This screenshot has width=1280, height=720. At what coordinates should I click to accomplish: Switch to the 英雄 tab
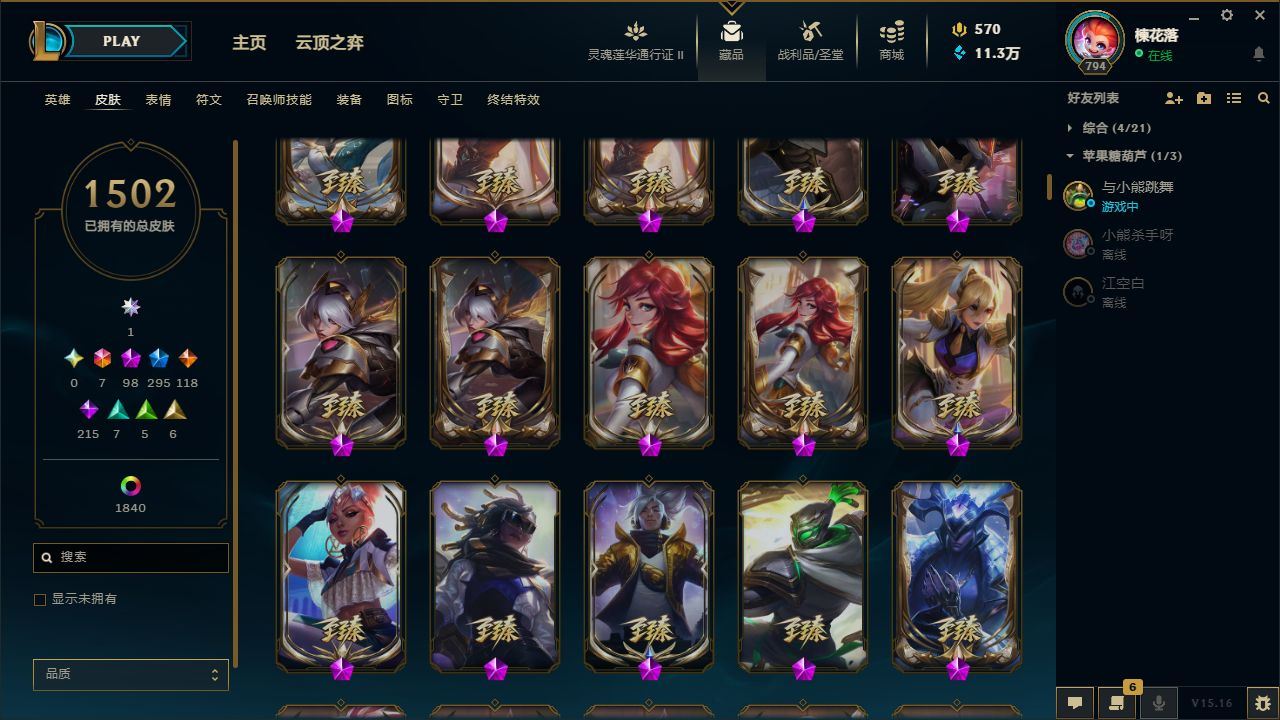pos(57,100)
